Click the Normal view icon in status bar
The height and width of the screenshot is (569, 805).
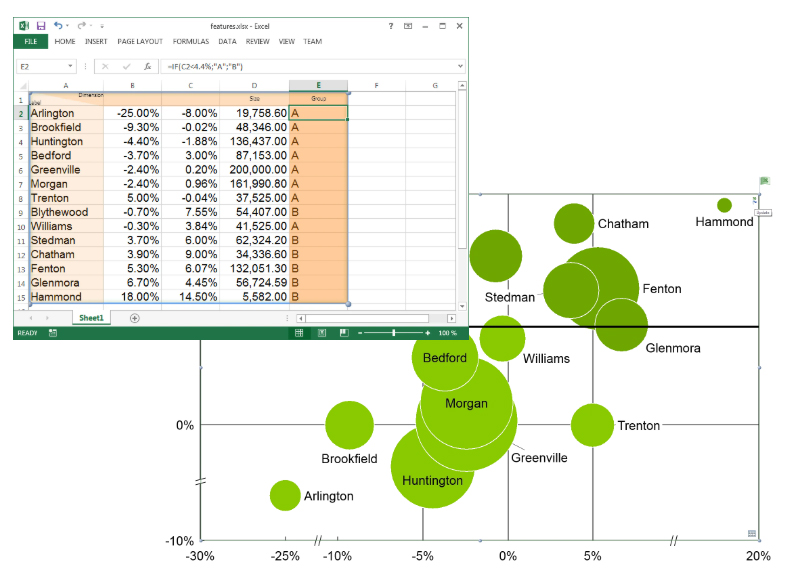tap(299, 332)
